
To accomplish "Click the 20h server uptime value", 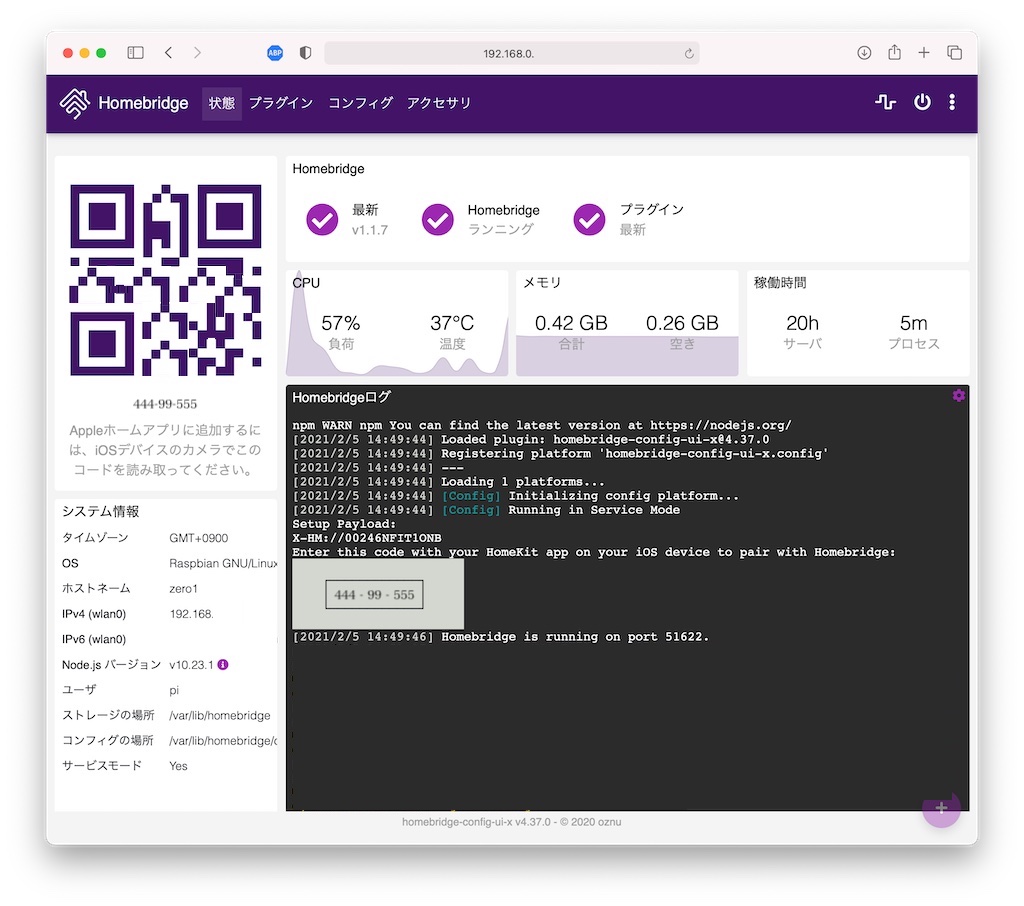I will coord(803,323).
